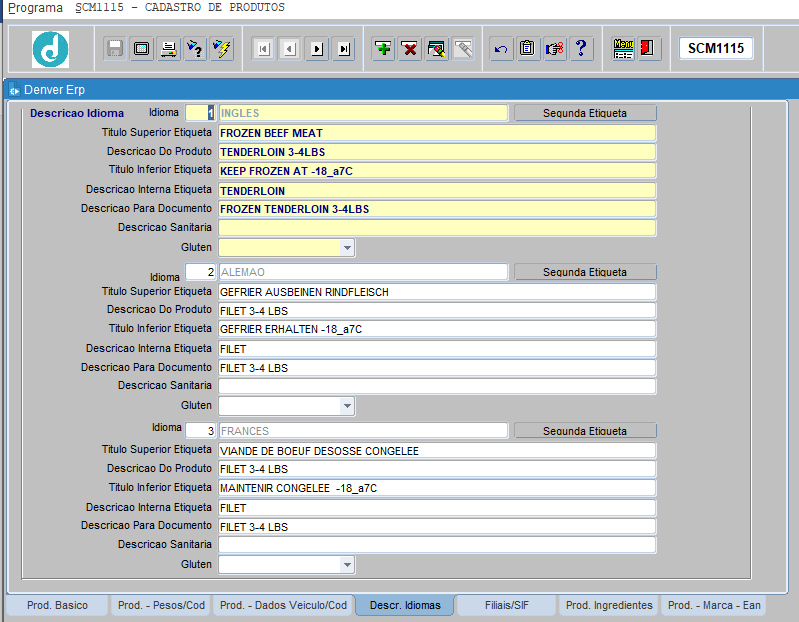The height and width of the screenshot is (622, 799).
Task: Click the 'Descricao Idioma' section heading
Action: point(77,113)
